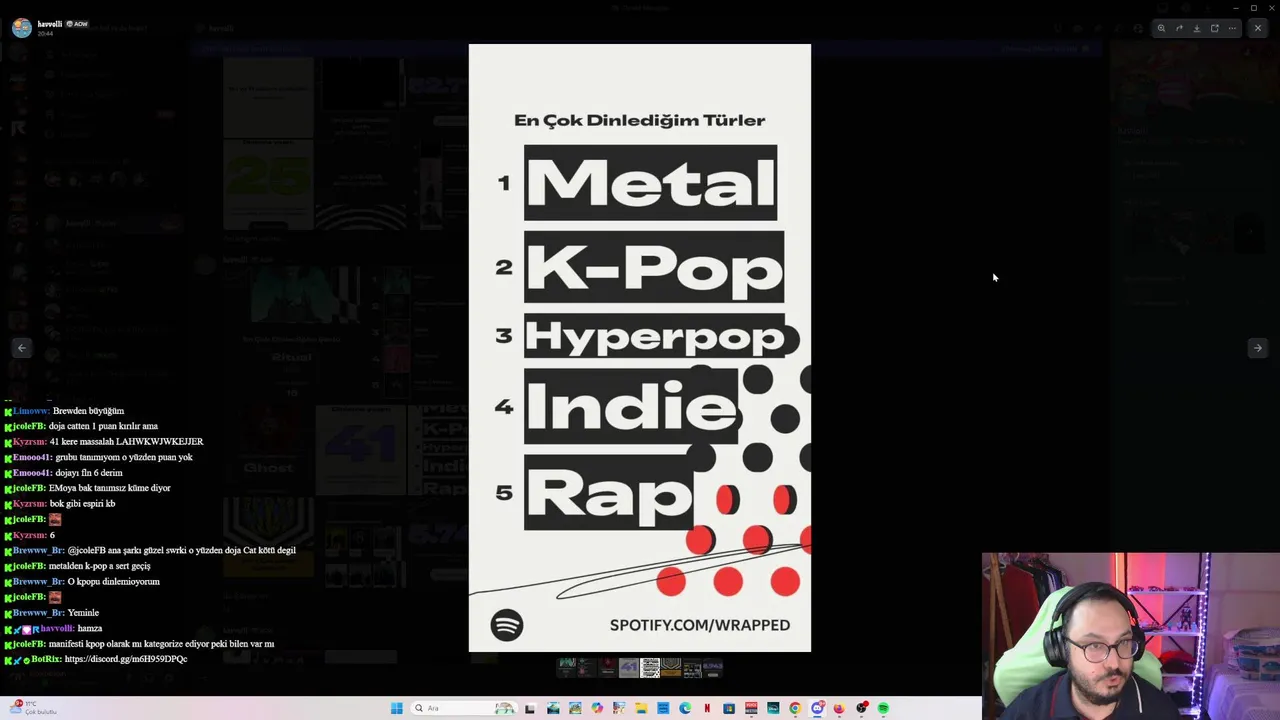The image size is (1280, 720).
Task: Switch to Discord in the taskbar
Action: pos(817,708)
